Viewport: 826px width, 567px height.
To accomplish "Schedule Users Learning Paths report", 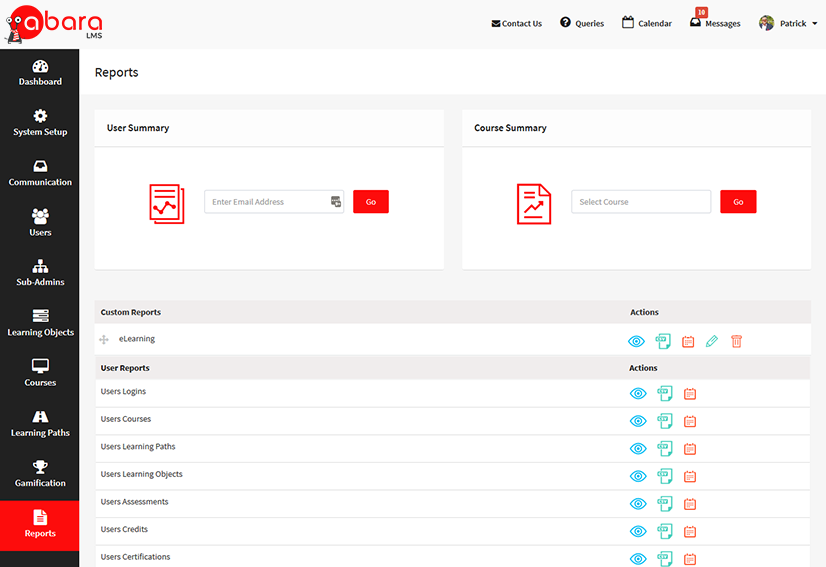I will tap(690, 448).
